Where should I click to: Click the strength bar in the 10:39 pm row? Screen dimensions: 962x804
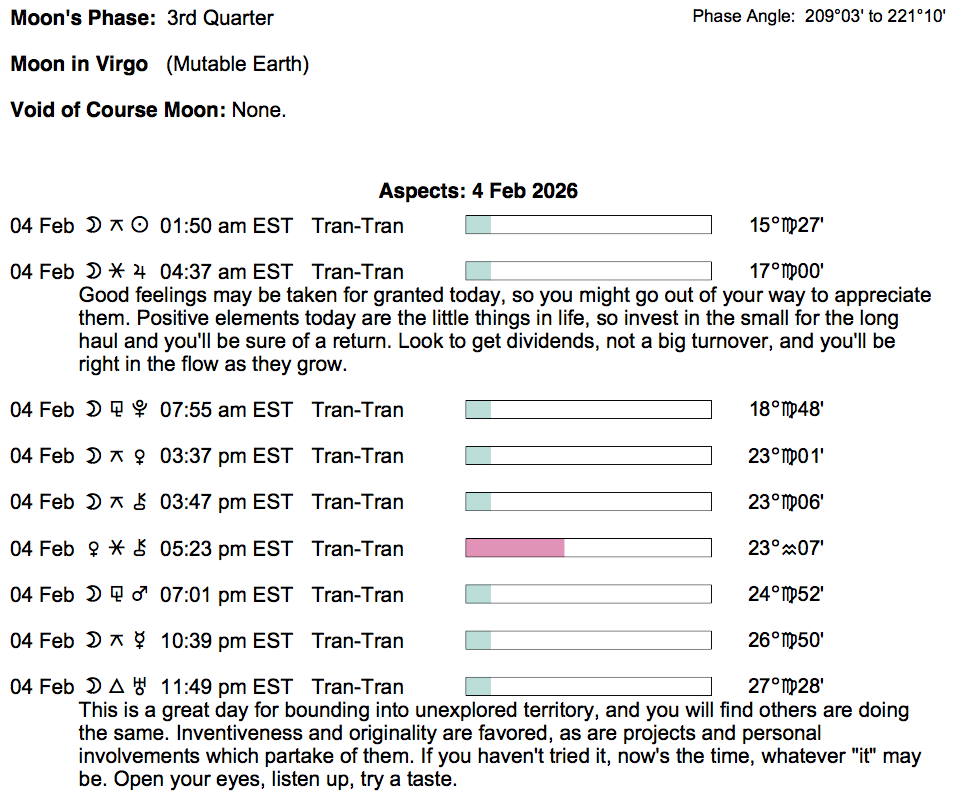point(588,640)
